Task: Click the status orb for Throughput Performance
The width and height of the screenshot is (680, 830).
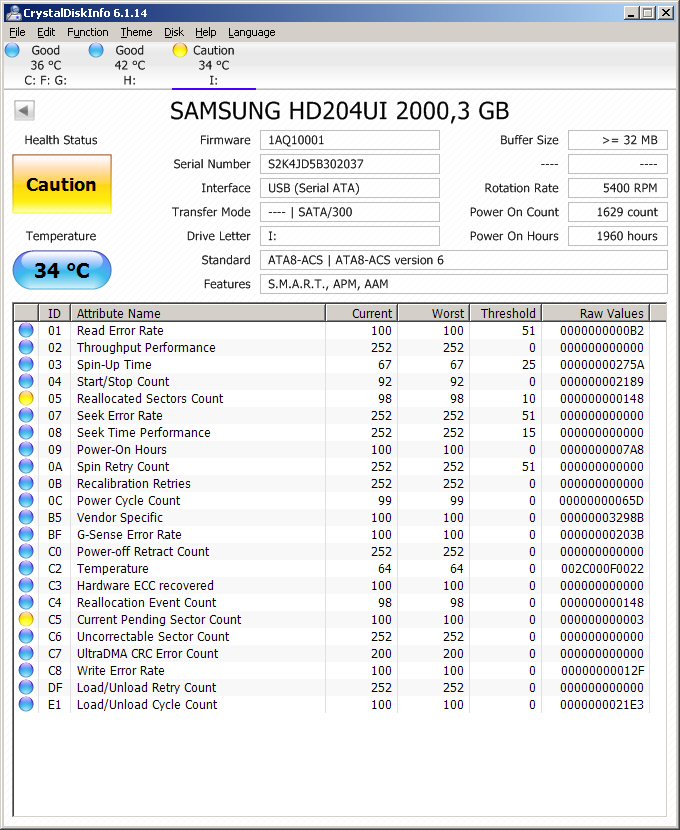Action: 26,347
